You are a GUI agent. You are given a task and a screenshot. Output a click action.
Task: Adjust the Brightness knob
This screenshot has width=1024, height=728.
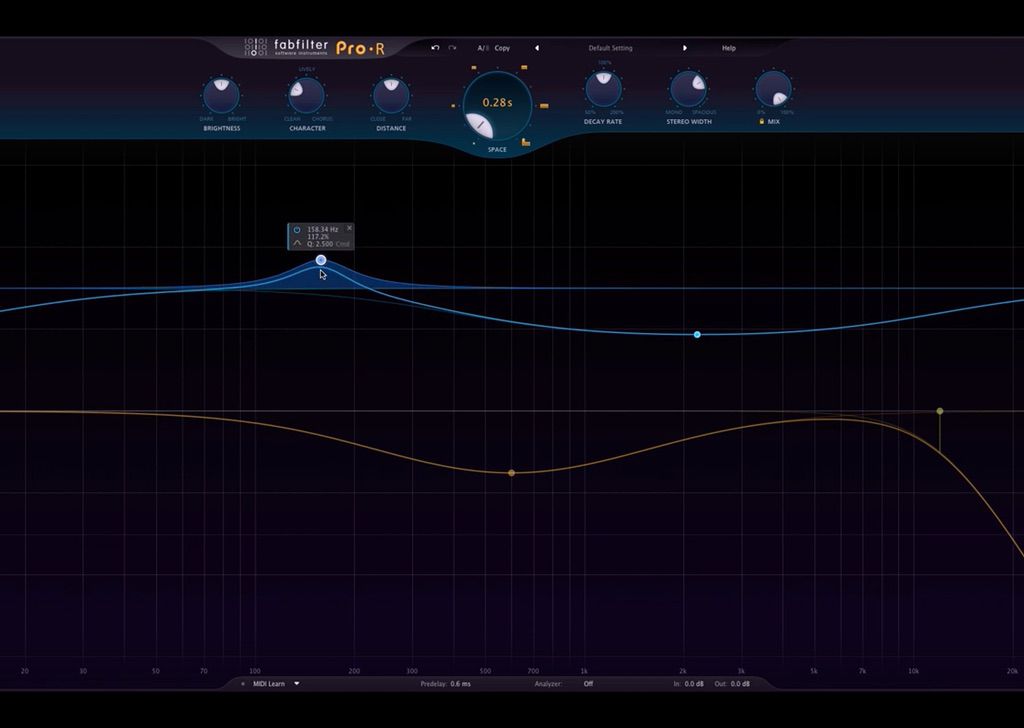coord(221,96)
